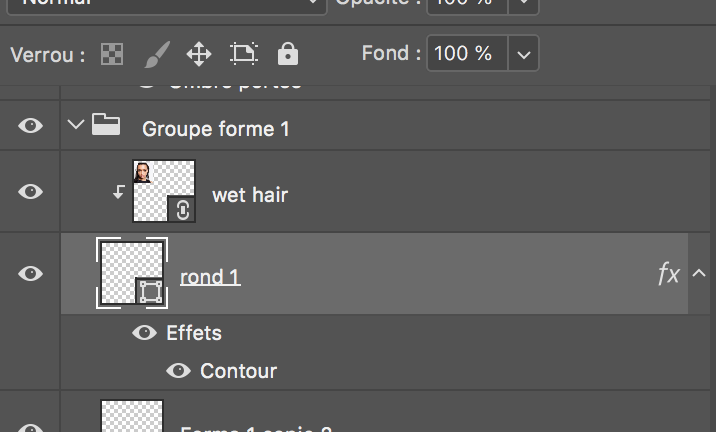Click the wet hair smart object thumbnail
This screenshot has width=716, height=432.
click(x=163, y=191)
